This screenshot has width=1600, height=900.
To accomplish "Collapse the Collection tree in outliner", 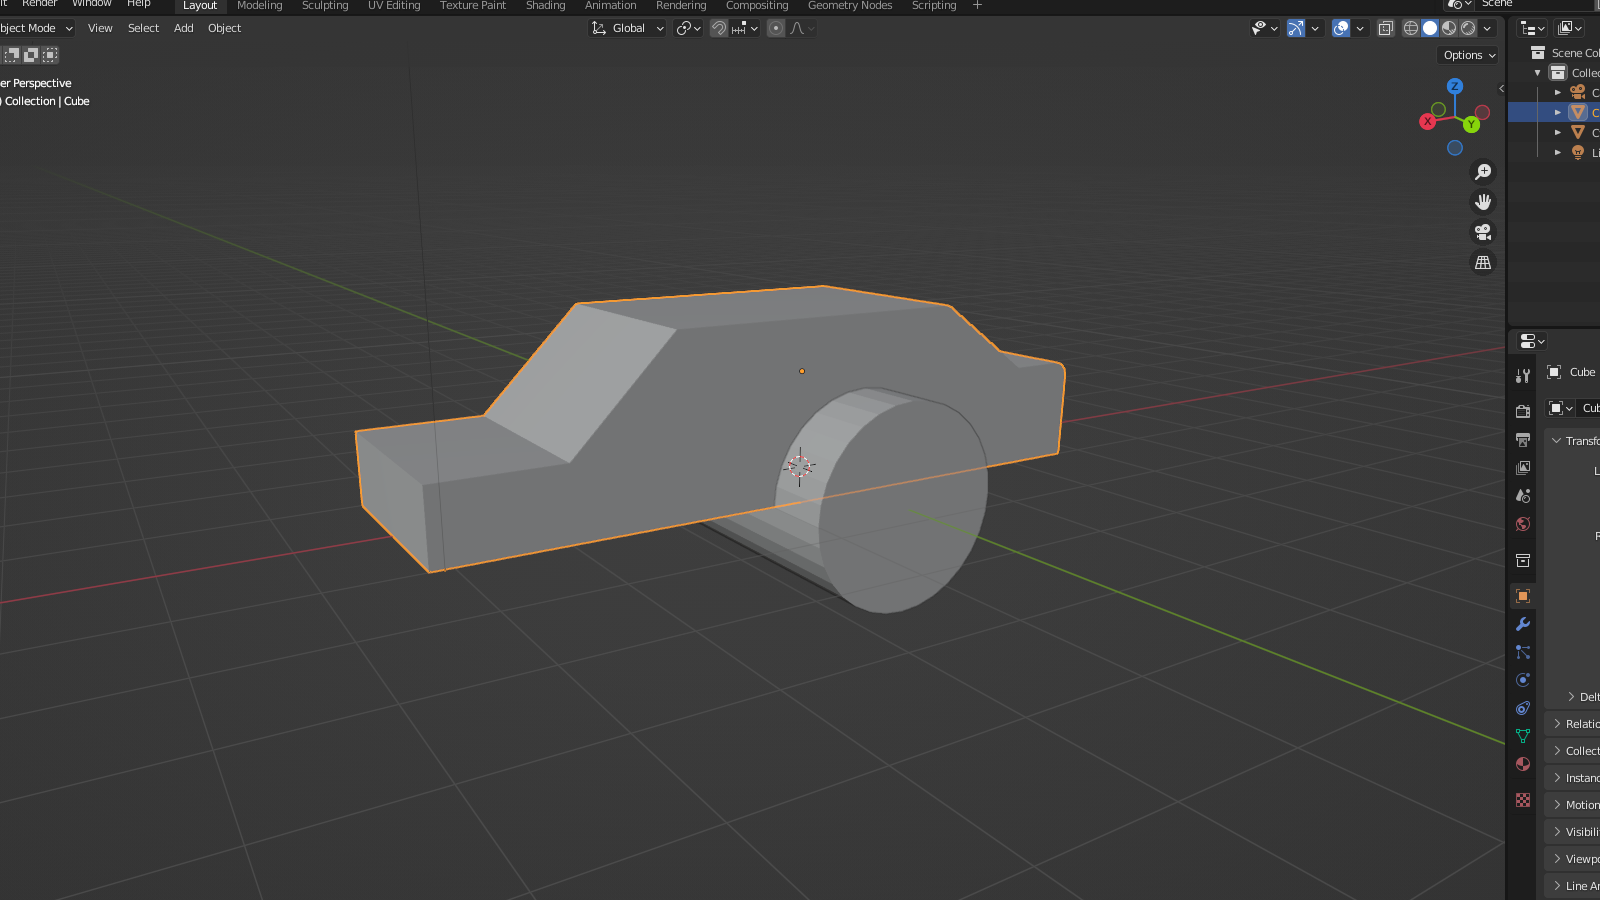I will tap(1538, 73).
